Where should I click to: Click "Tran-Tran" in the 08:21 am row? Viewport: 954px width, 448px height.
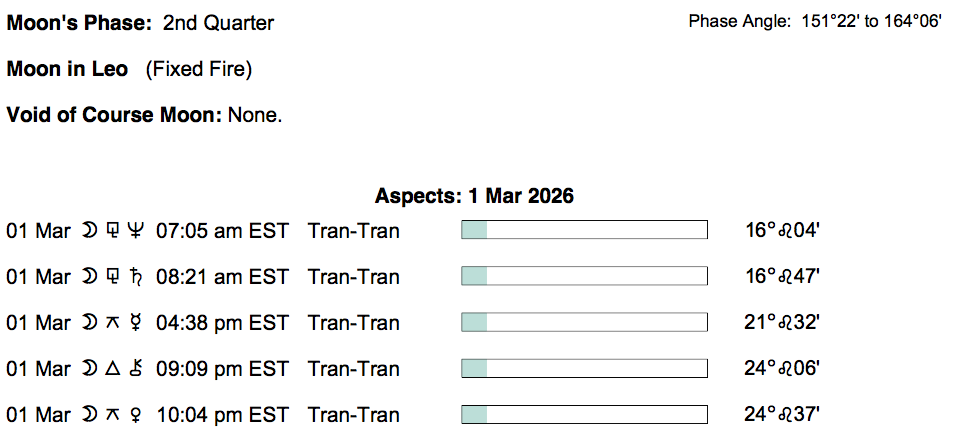(353, 277)
